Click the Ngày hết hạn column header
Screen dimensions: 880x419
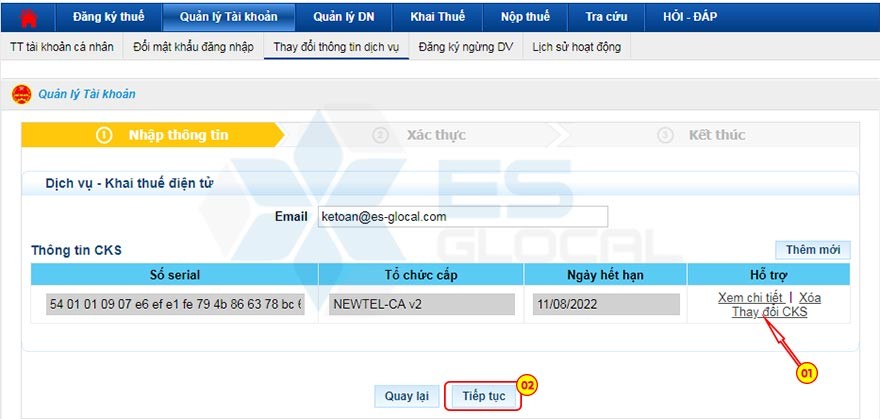(606, 275)
